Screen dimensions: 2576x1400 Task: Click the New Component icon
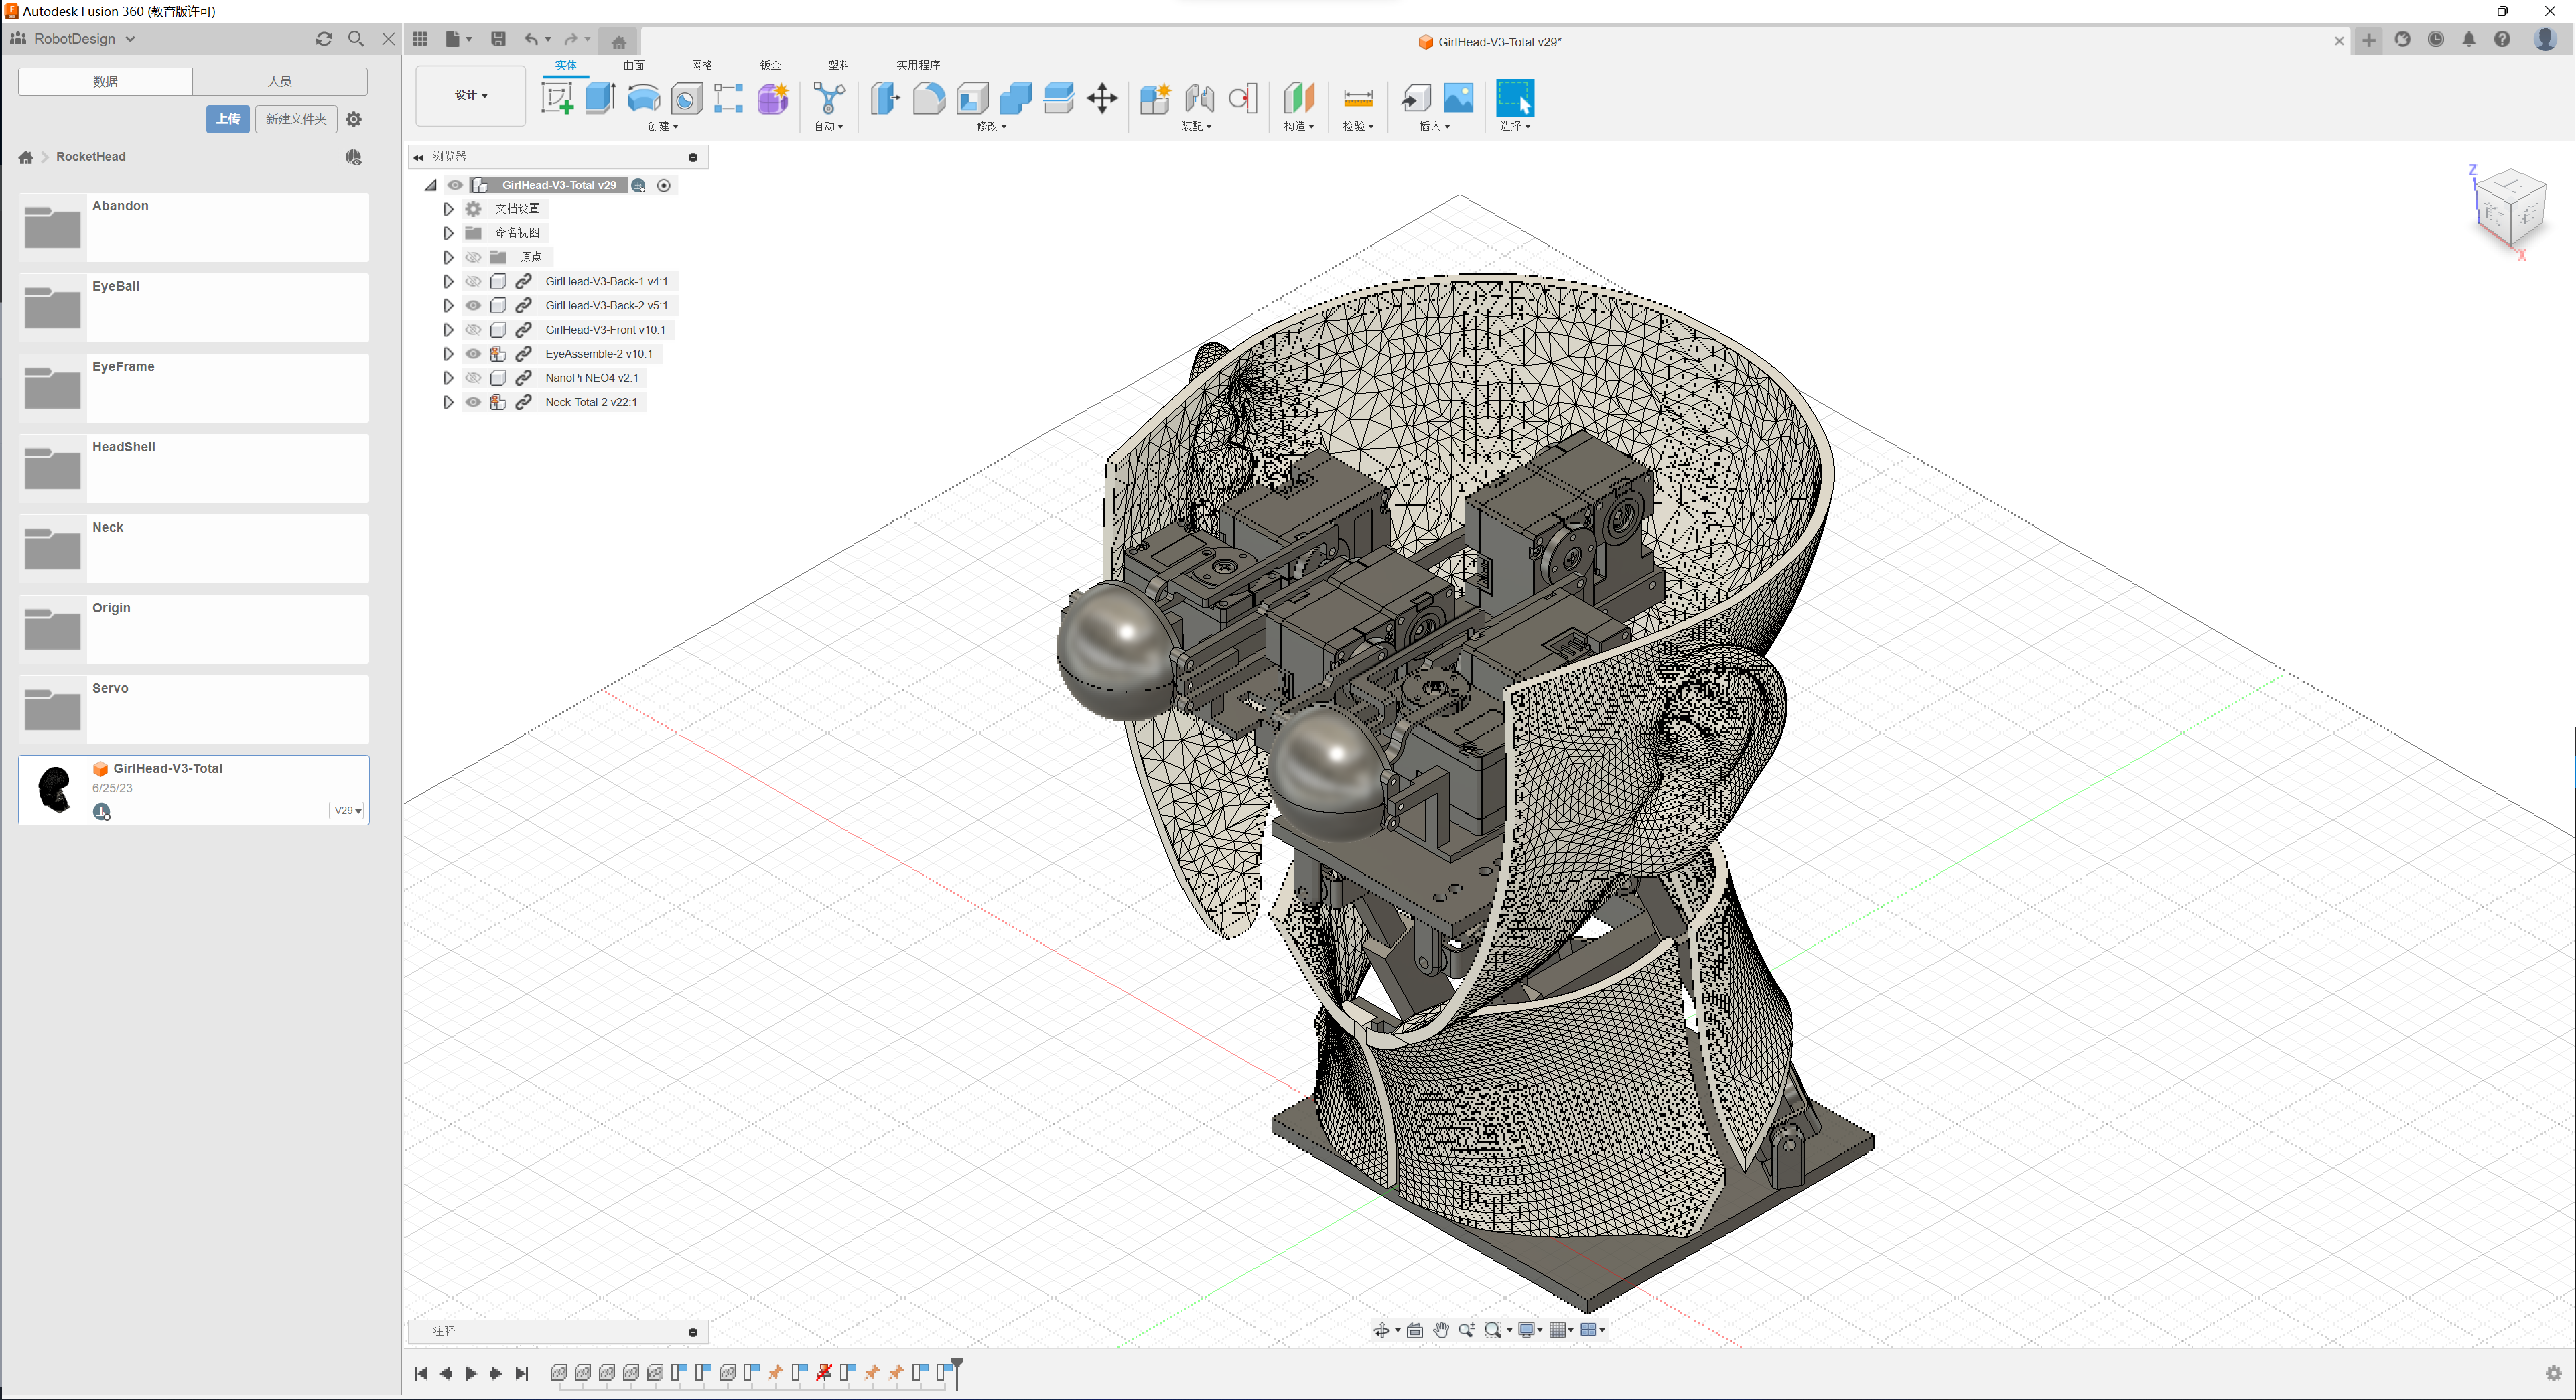tap(1155, 98)
